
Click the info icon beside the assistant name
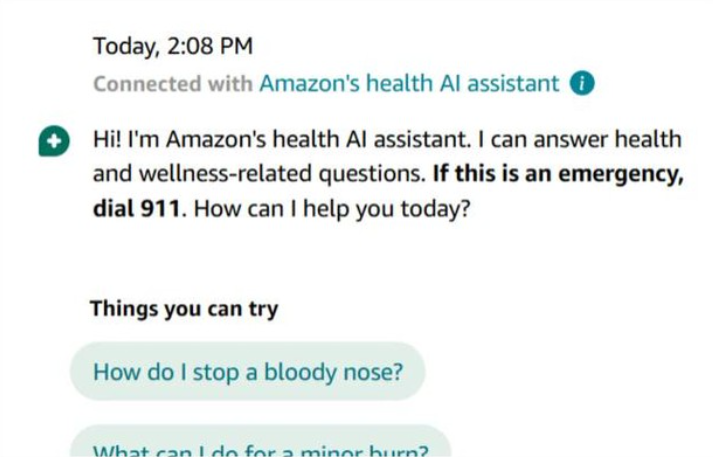pyautogui.click(x=581, y=84)
